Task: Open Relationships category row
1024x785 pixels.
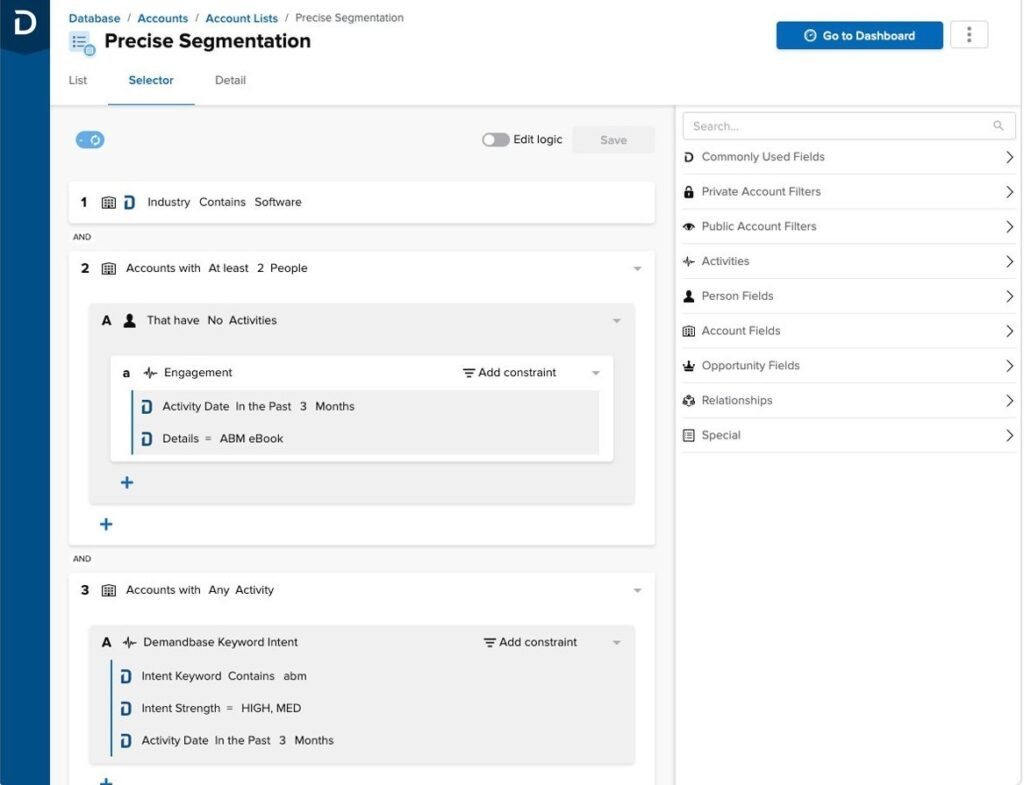Action: click(x=848, y=400)
